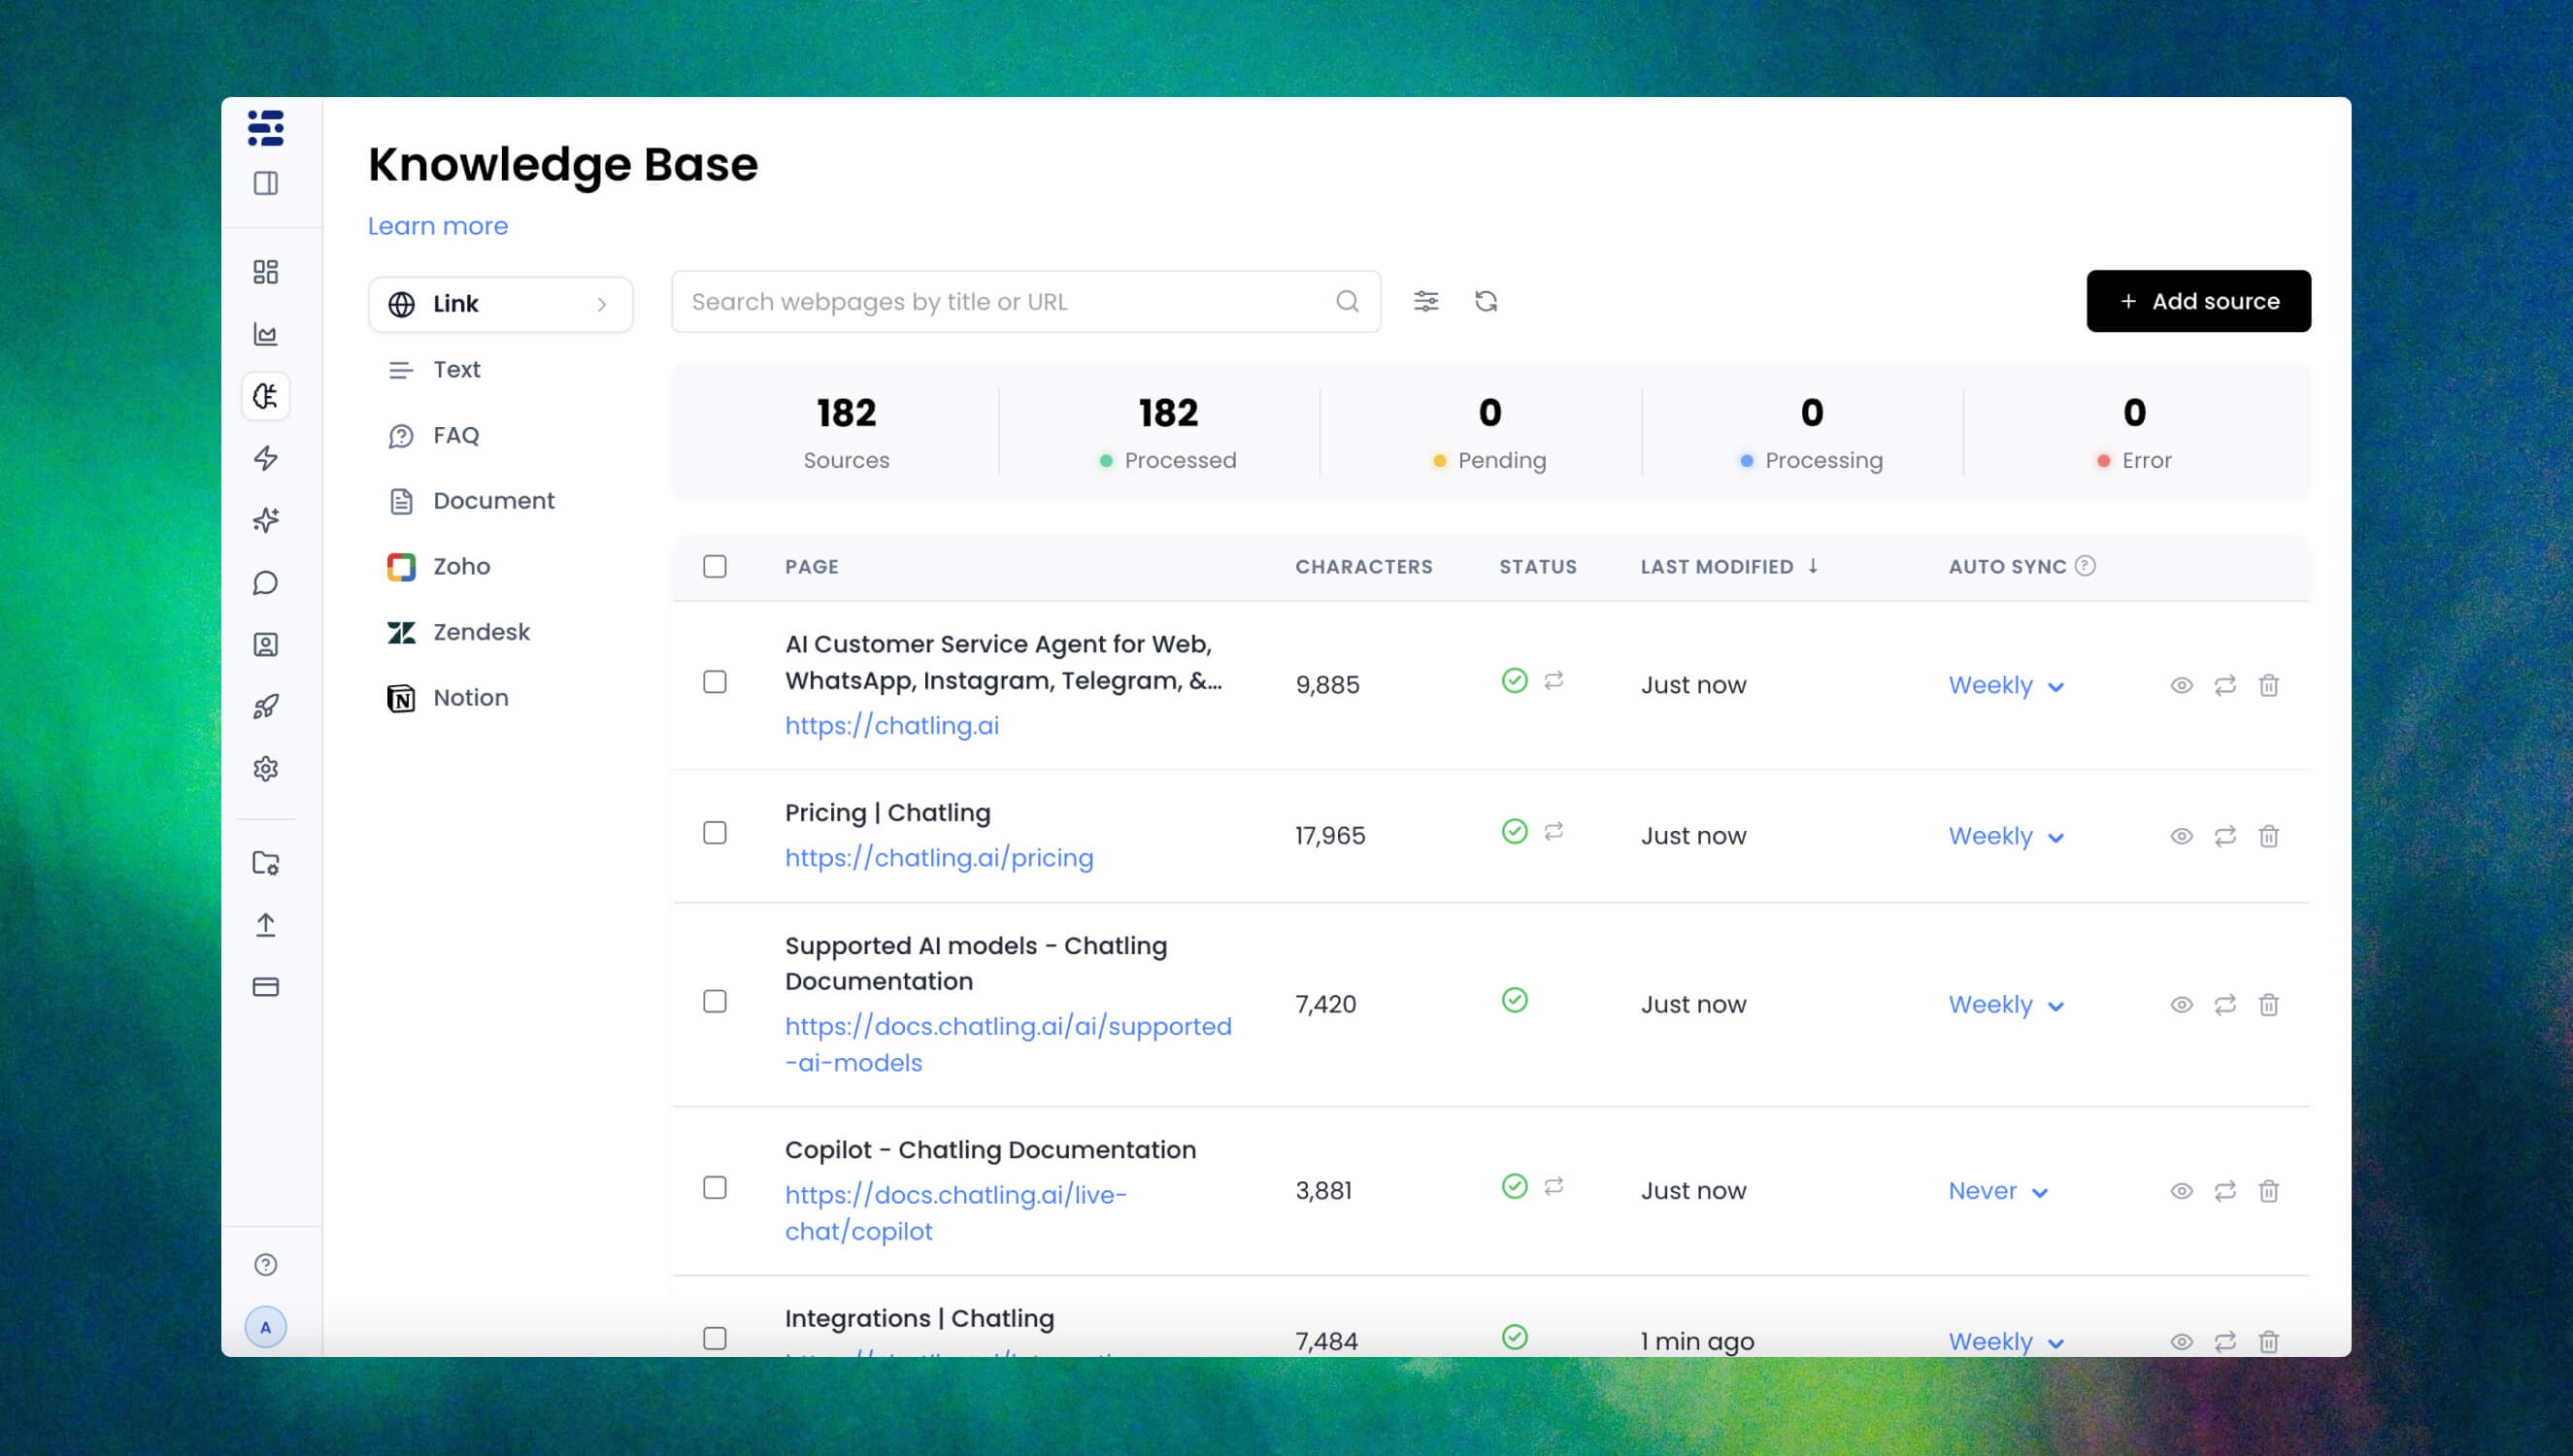This screenshot has height=1456, width=2573.
Task: Collapse the sidebar panel toggle icon
Action: 265,183
